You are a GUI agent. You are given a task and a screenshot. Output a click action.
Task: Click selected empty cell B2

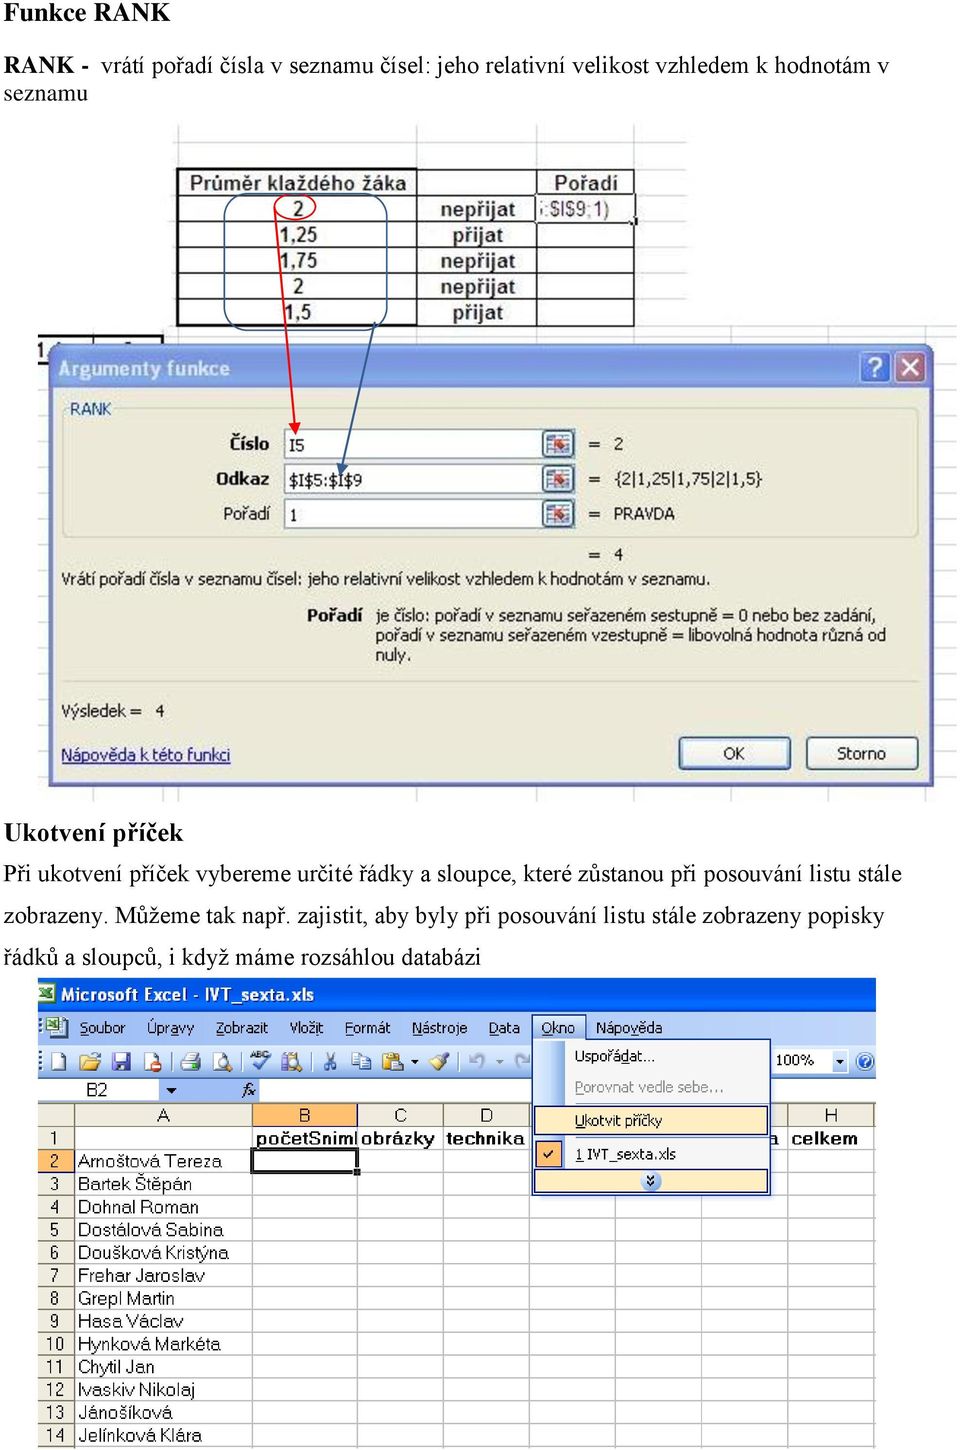tap(304, 1161)
